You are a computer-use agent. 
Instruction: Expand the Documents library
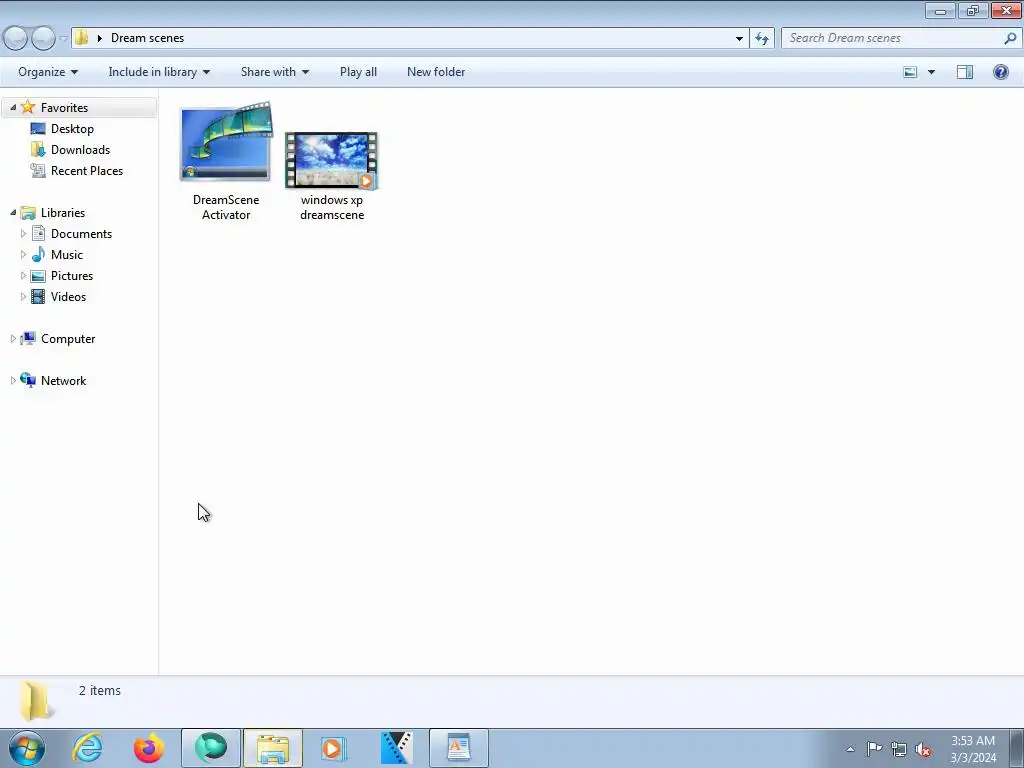click(24, 233)
